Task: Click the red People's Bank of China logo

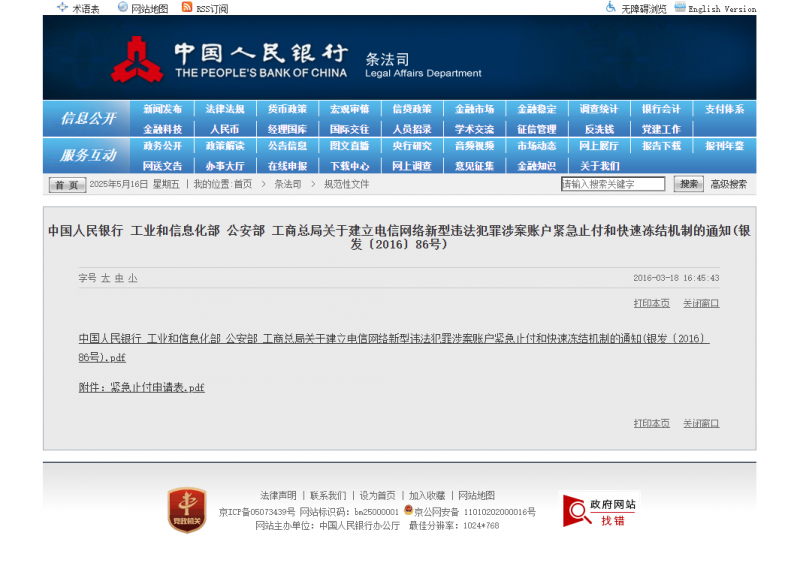Action: 137,59
